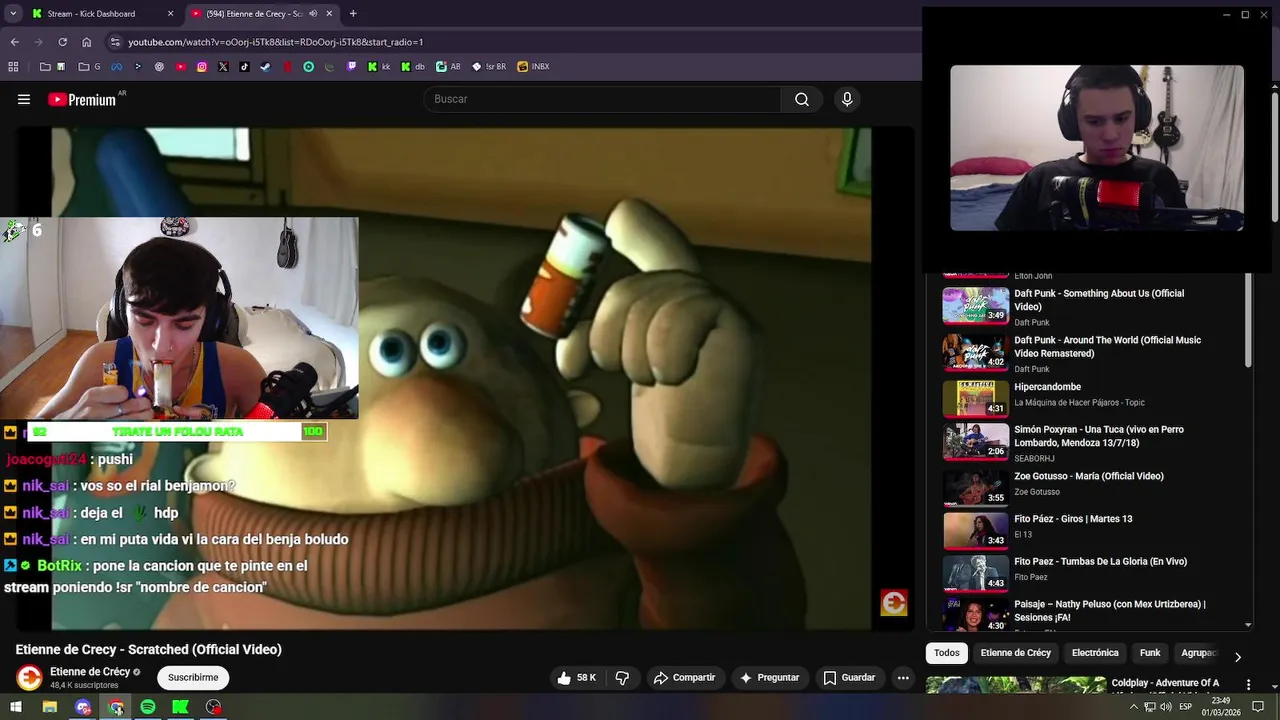Open the YouTube bookmark in bookmarks bar
Viewport: 1280px width, 720px height.
[181, 67]
